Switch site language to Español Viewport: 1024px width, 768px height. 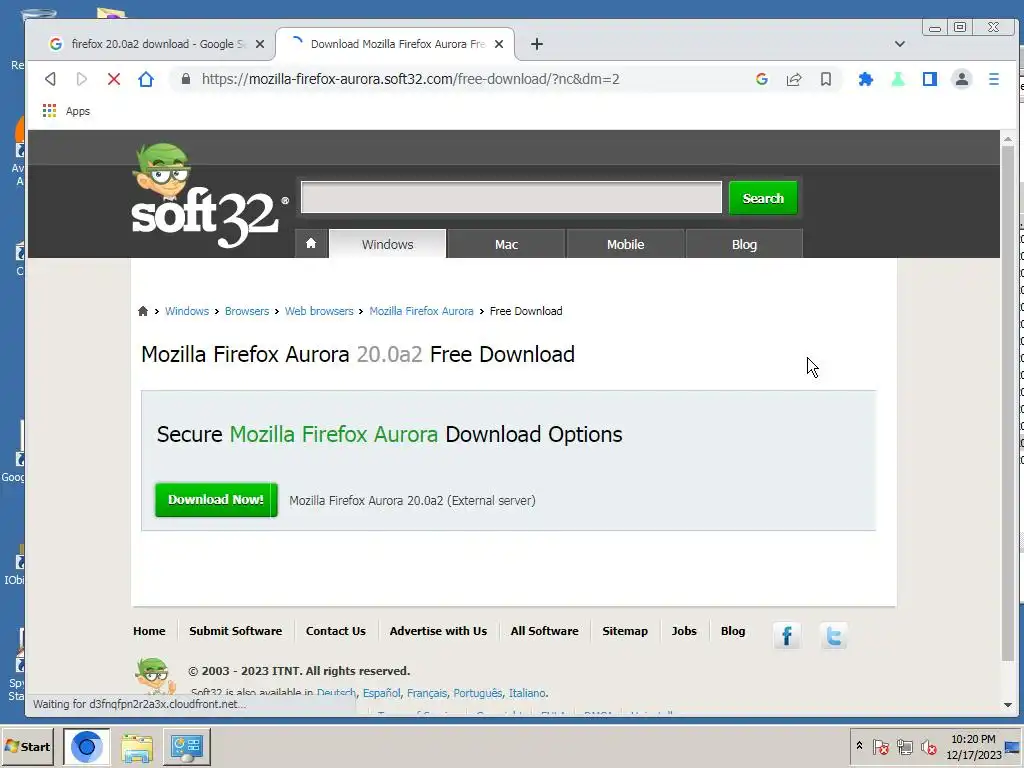tap(381, 693)
